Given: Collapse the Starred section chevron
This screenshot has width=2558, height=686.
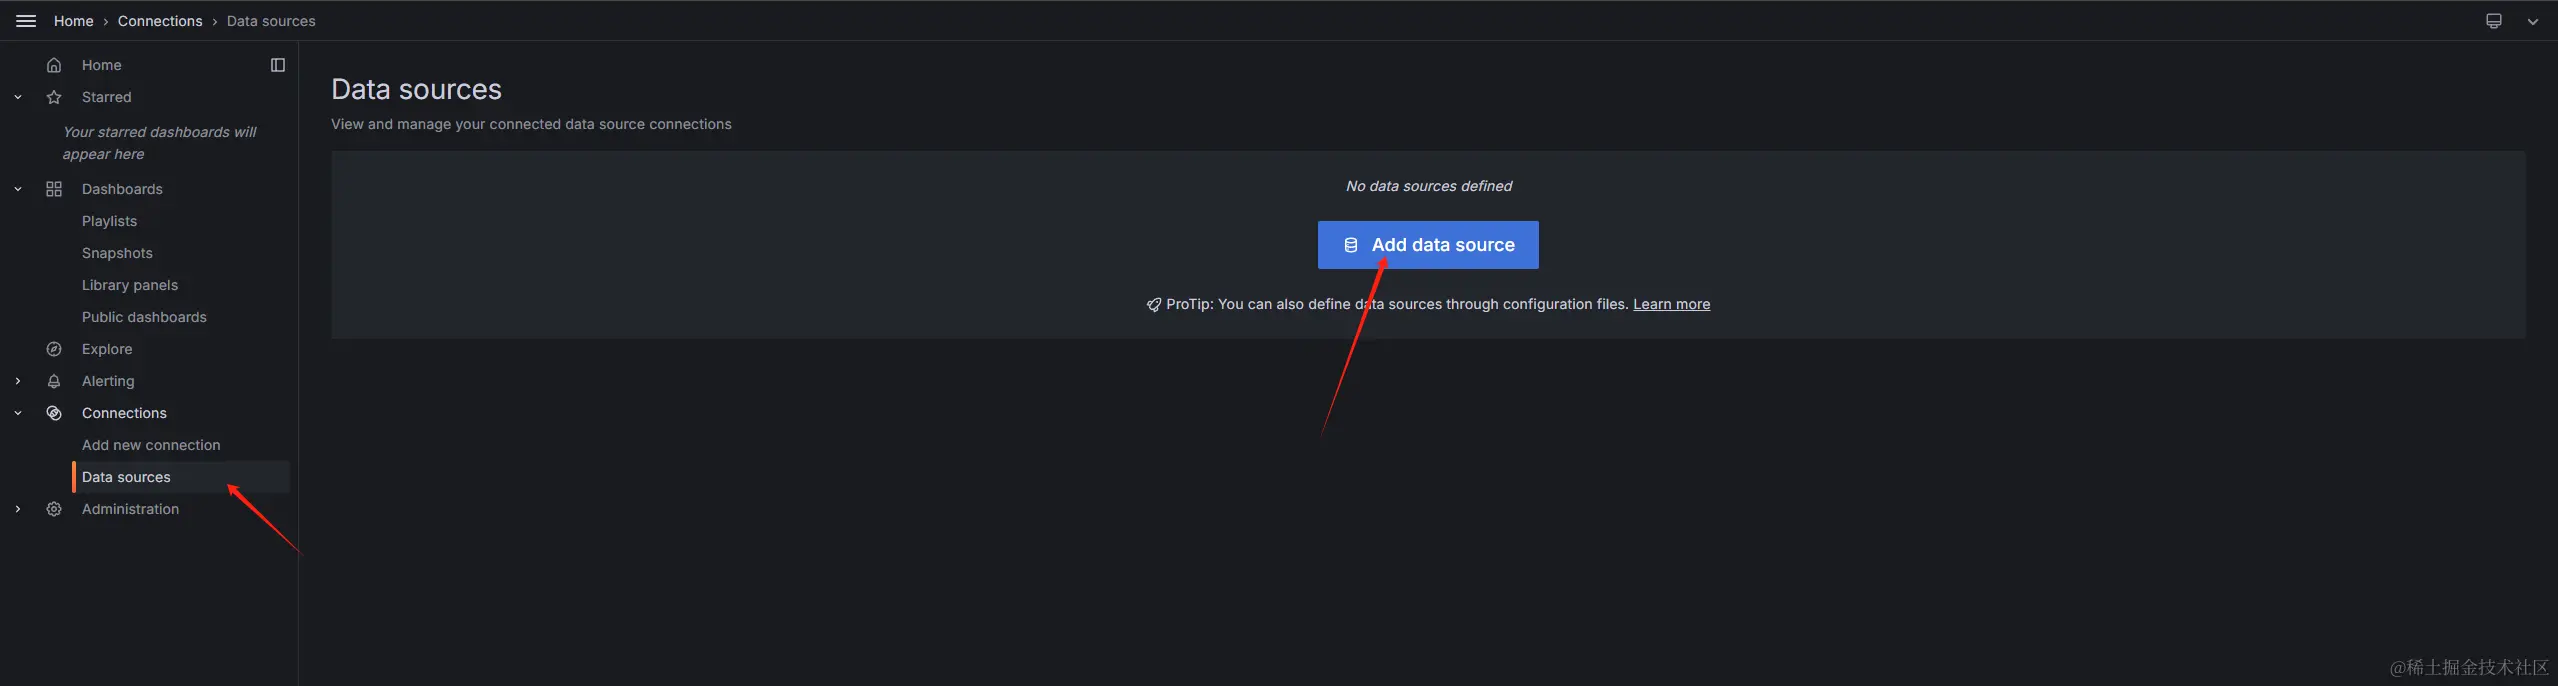Looking at the screenshot, I should click(x=18, y=97).
